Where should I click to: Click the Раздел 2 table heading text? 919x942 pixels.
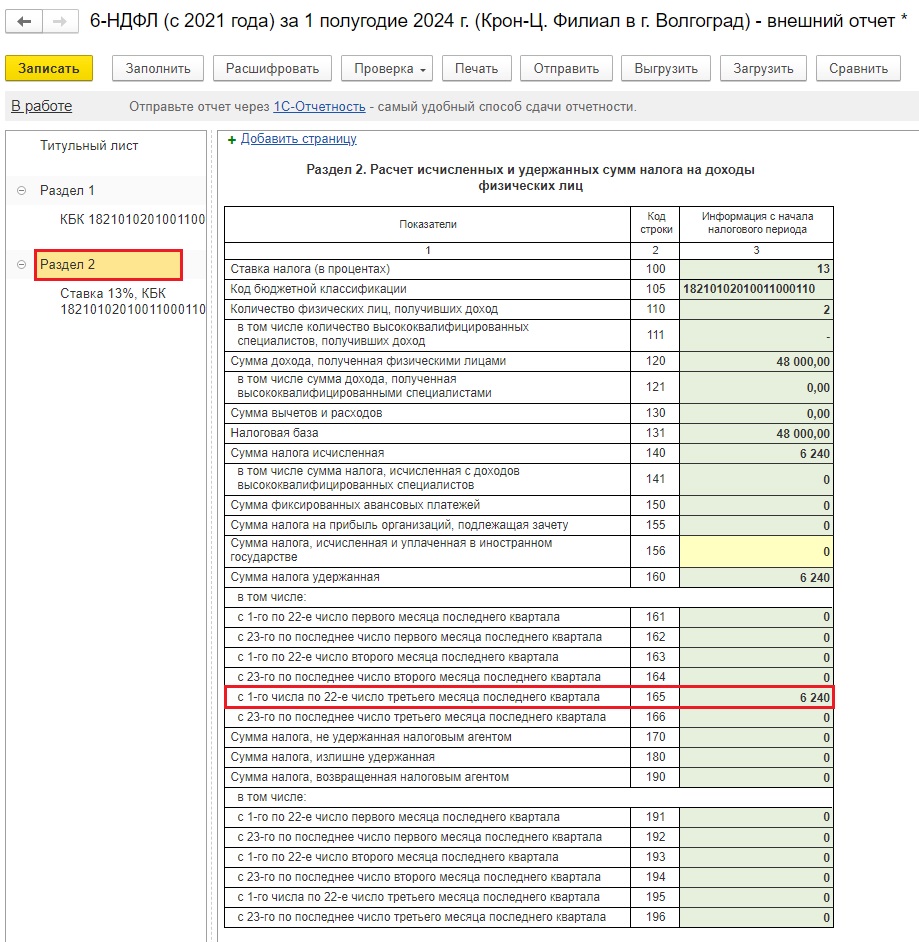tap(530, 177)
